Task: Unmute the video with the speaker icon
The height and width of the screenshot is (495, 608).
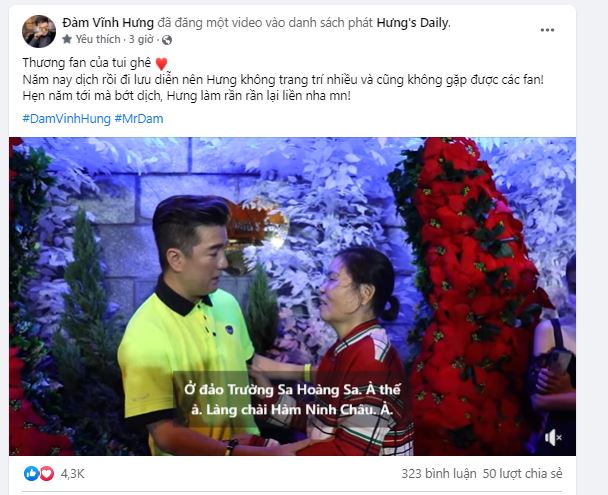Action: point(553,438)
